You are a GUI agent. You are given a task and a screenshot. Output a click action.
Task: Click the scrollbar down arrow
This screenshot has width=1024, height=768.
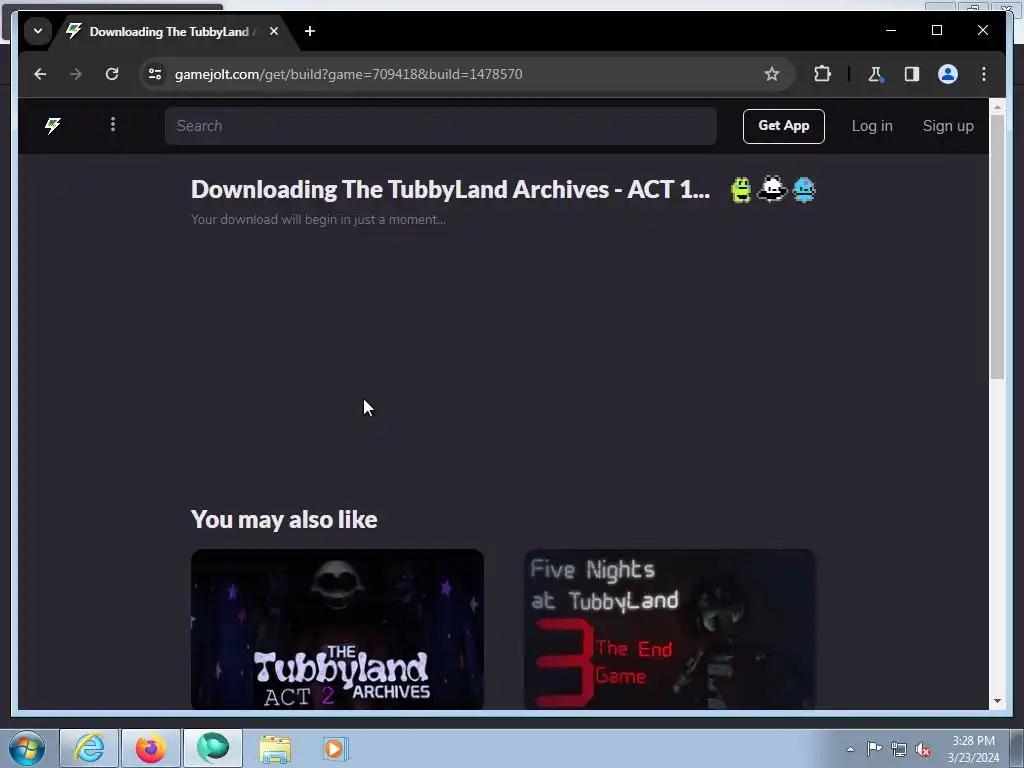point(997,701)
